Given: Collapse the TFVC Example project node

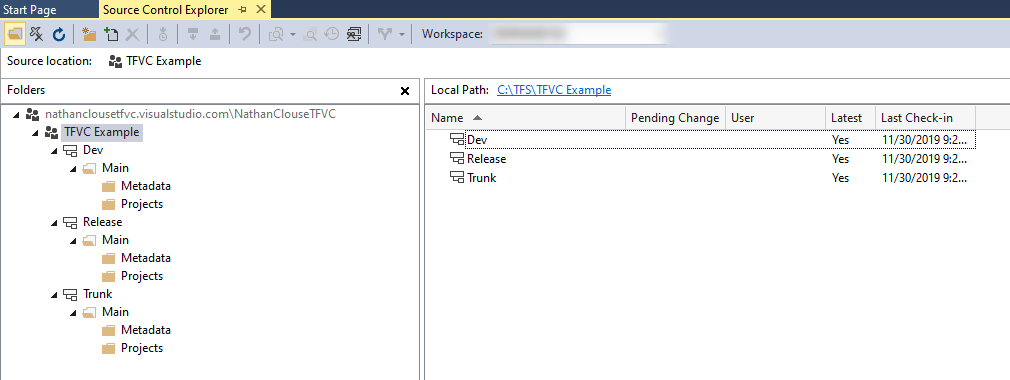Looking at the screenshot, I should tap(35, 133).
